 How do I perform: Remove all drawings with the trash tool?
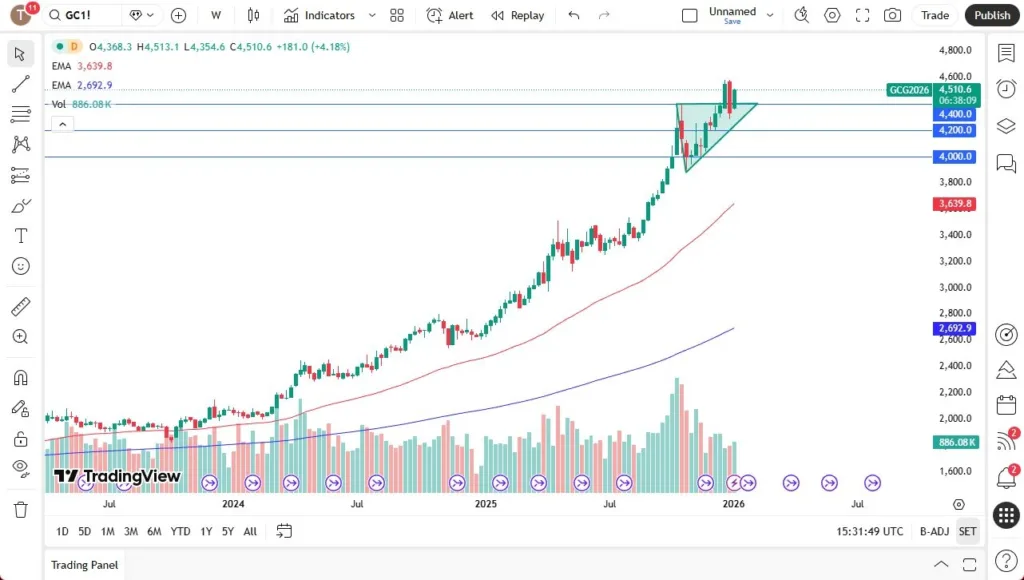coord(20,509)
